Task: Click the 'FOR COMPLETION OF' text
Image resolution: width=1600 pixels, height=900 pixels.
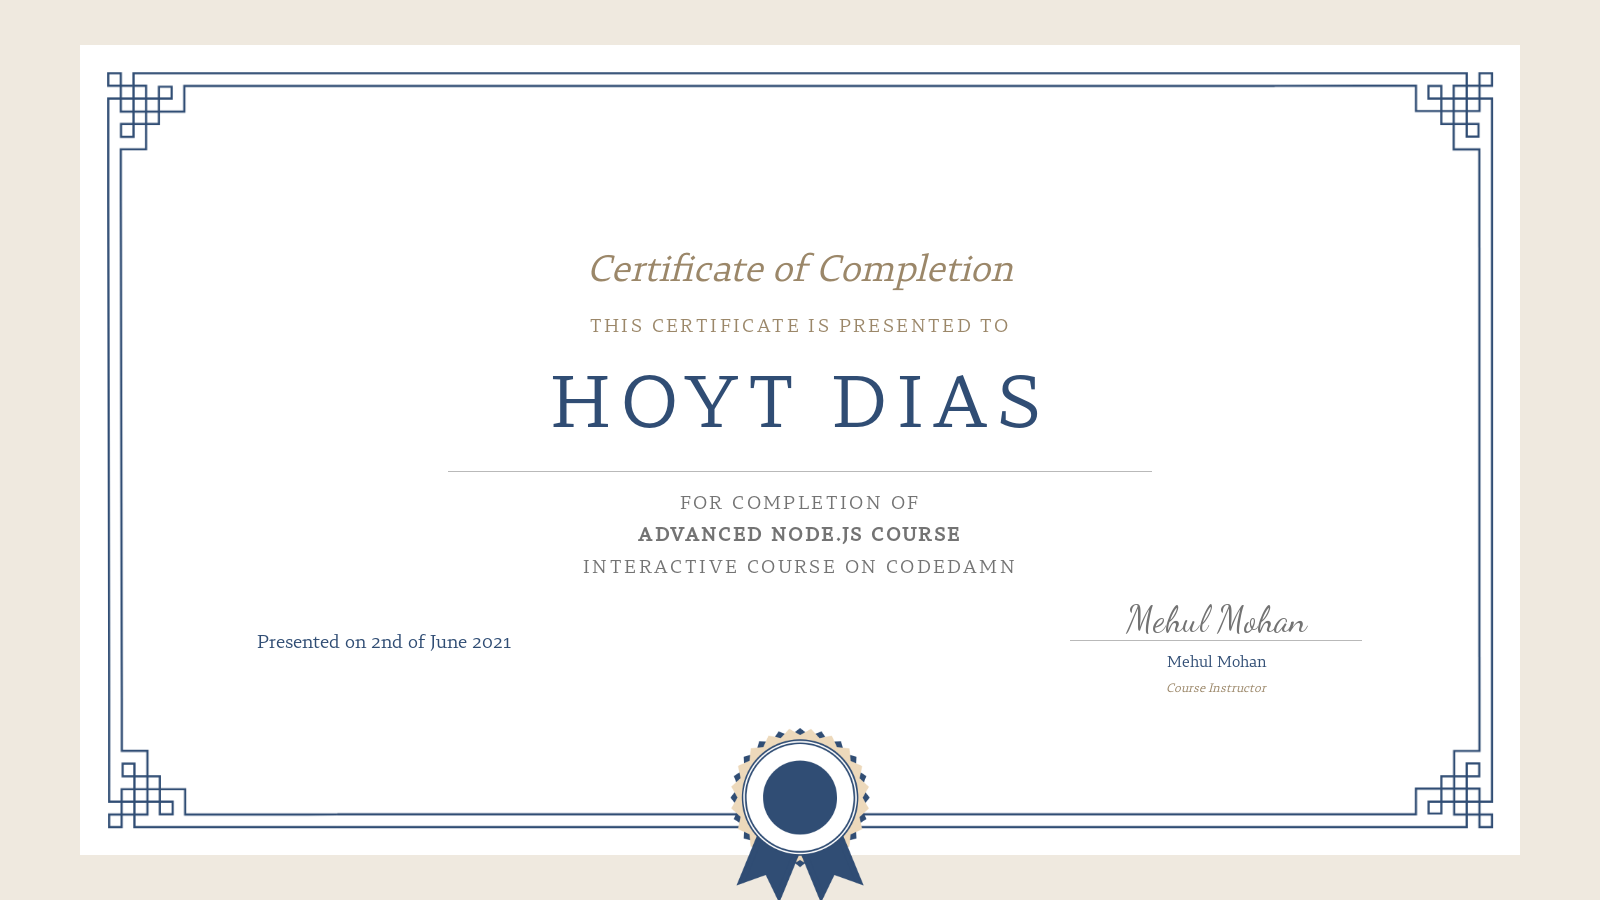Action: point(799,502)
